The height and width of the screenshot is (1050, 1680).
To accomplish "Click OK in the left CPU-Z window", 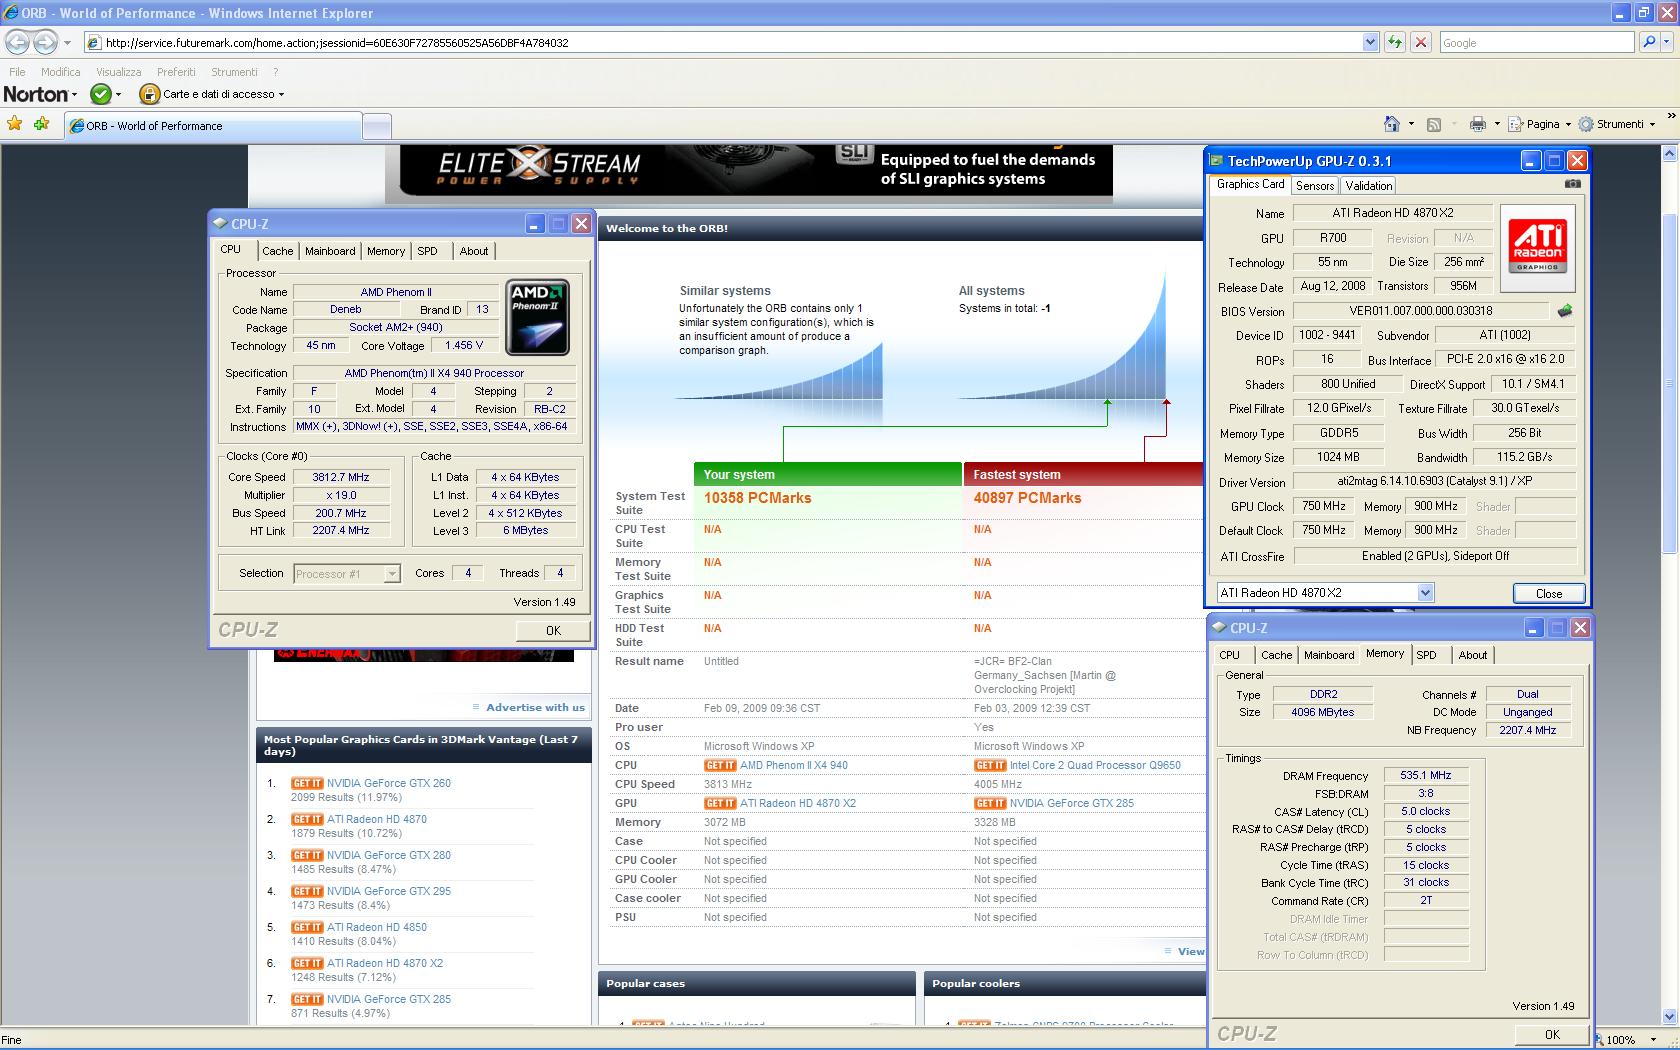I will 553,630.
